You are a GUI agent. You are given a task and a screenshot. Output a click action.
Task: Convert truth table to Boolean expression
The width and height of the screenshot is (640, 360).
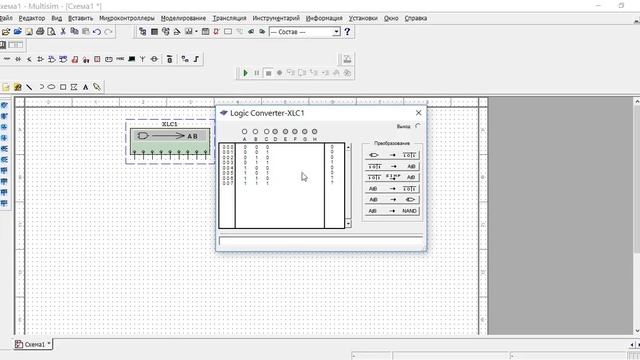tap(391, 167)
